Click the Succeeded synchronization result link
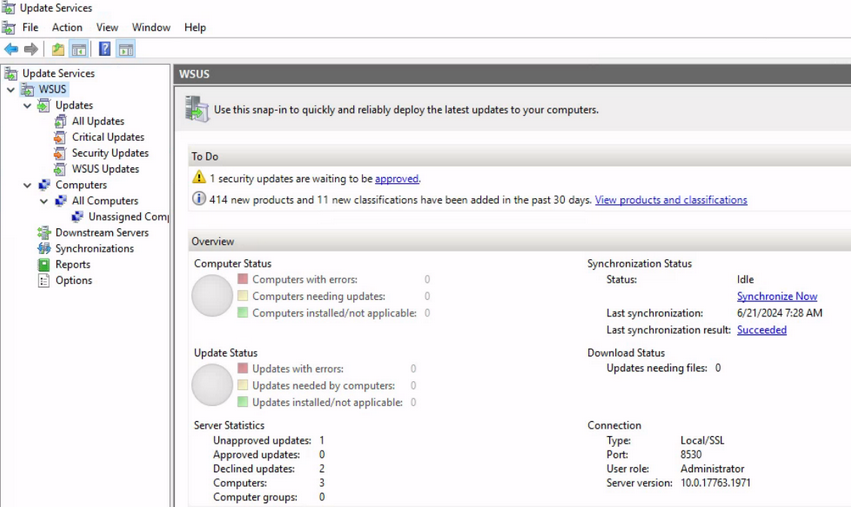Screen dimensions: 851x507 click(761, 330)
